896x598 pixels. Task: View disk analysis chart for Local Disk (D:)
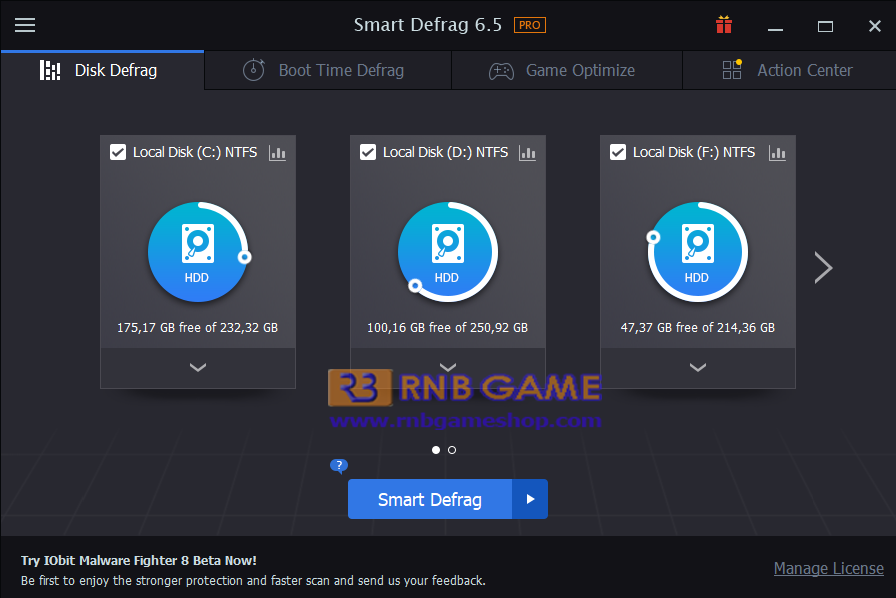coord(527,153)
